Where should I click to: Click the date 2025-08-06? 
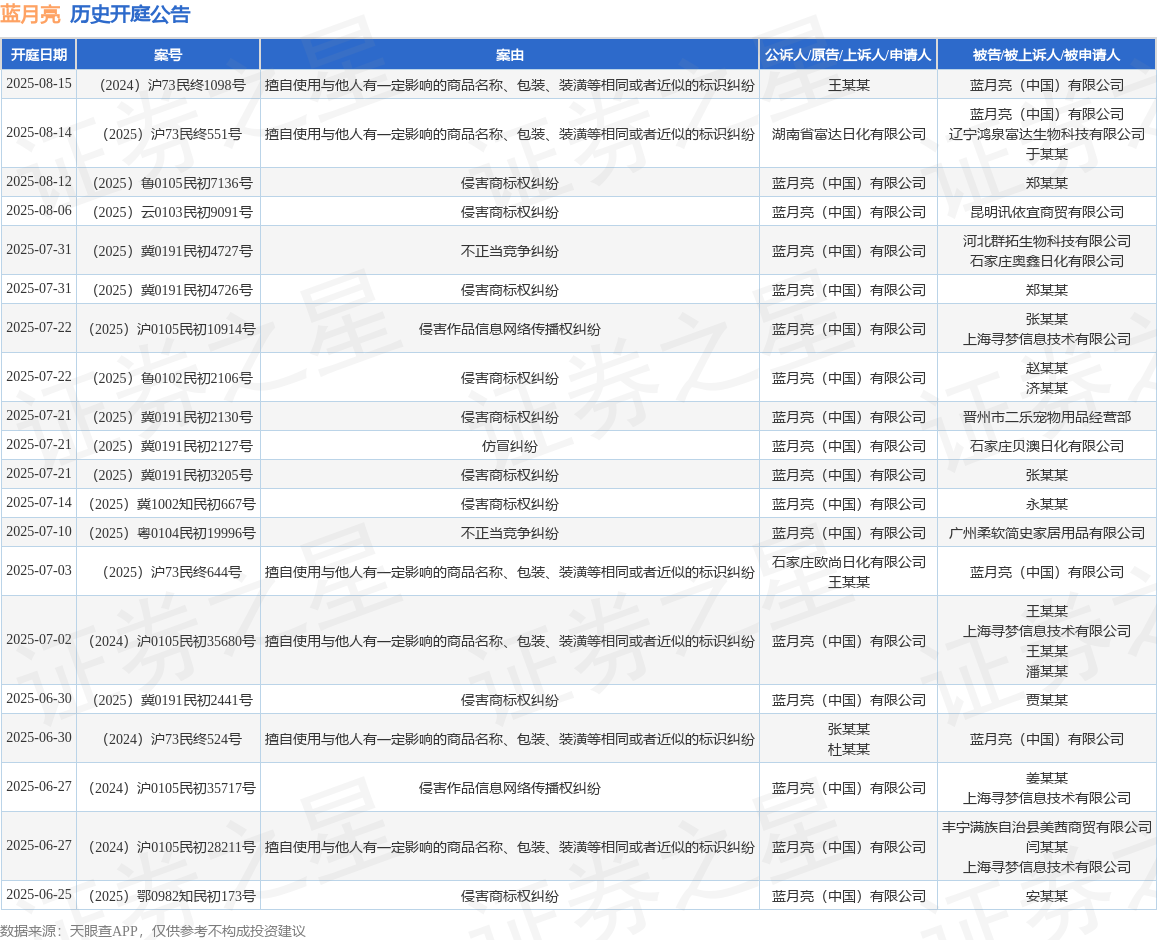click(x=39, y=210)
